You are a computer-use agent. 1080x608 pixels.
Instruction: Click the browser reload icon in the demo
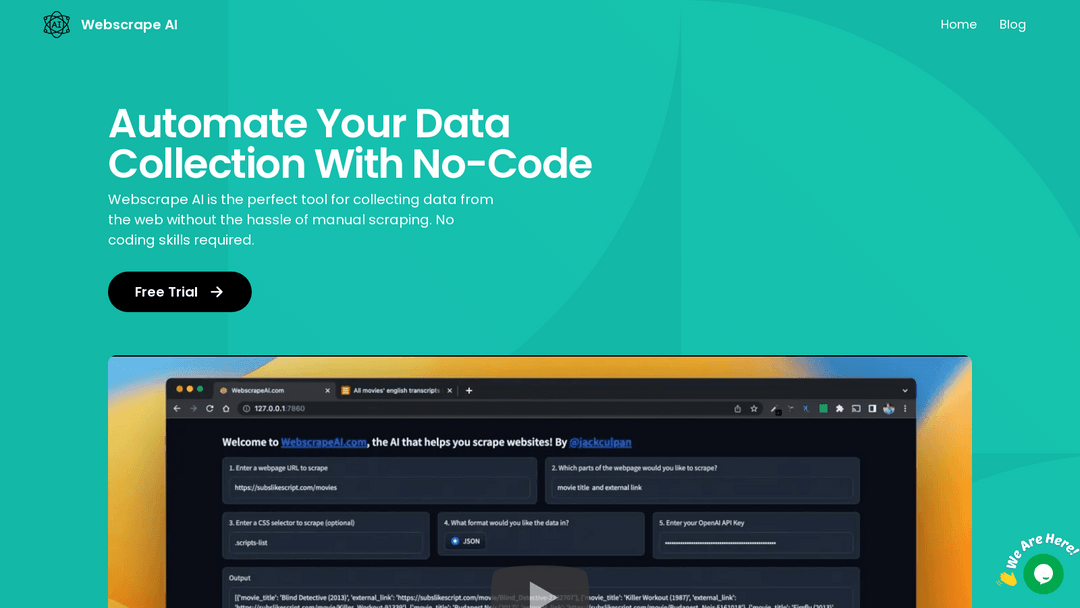coord(210,409)
